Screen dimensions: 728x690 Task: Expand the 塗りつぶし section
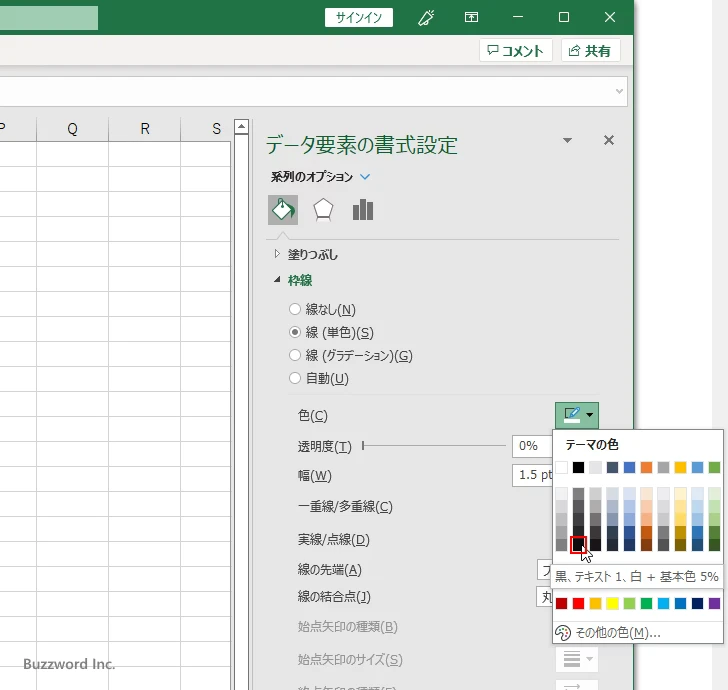coord(277,255)
